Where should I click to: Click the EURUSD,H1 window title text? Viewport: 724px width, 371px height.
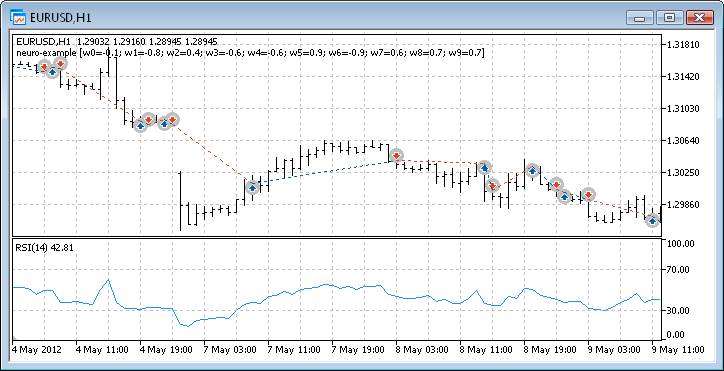tap(60, 18)
